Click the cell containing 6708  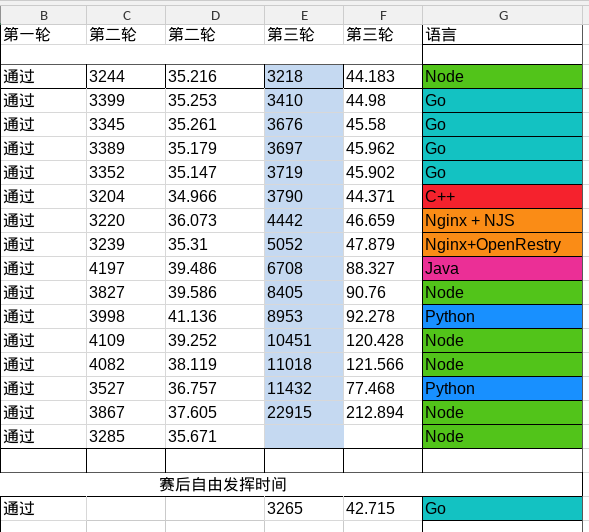click(x=304, y=269)
